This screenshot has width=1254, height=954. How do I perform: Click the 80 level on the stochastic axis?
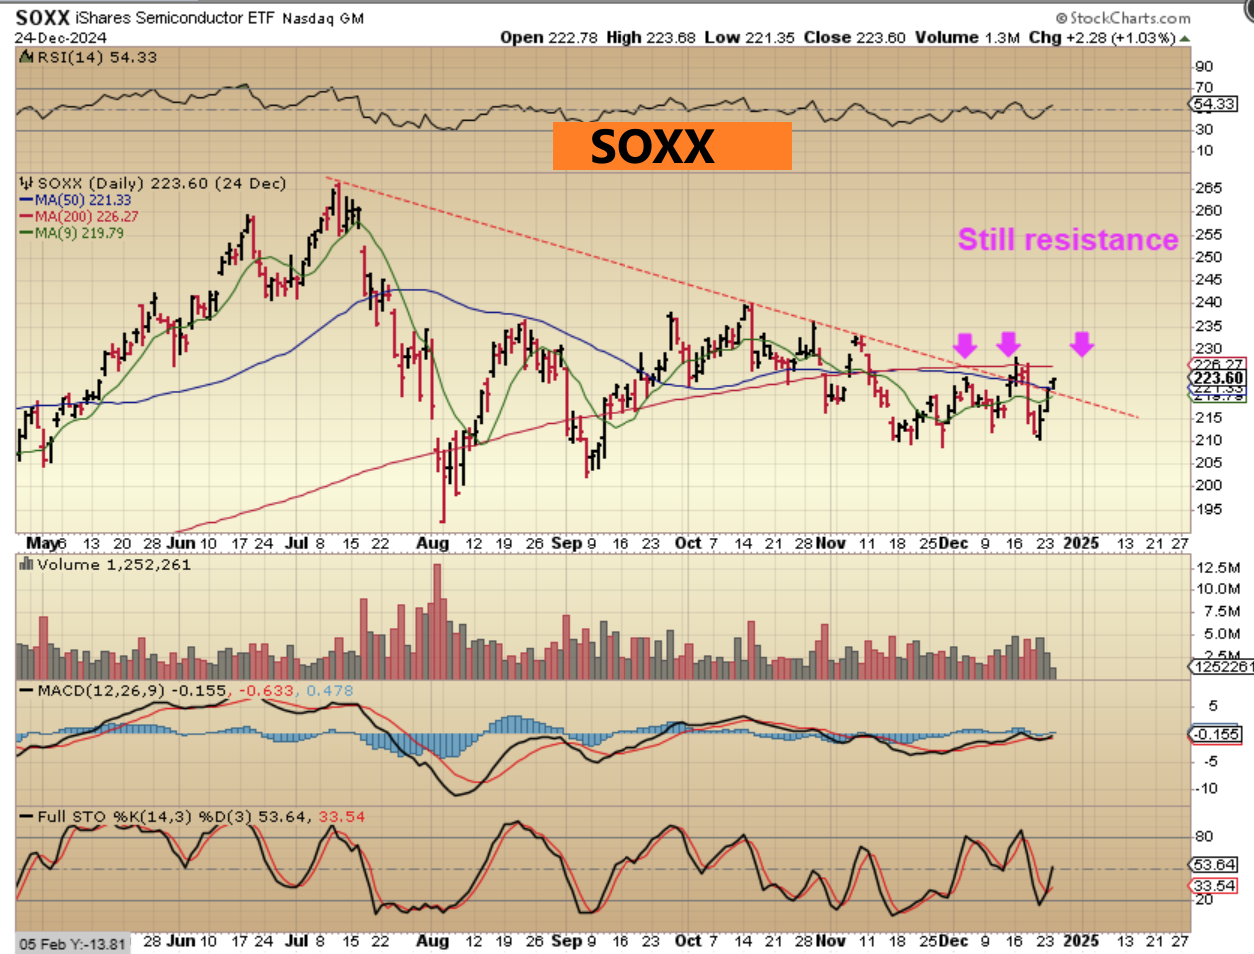1204,836
